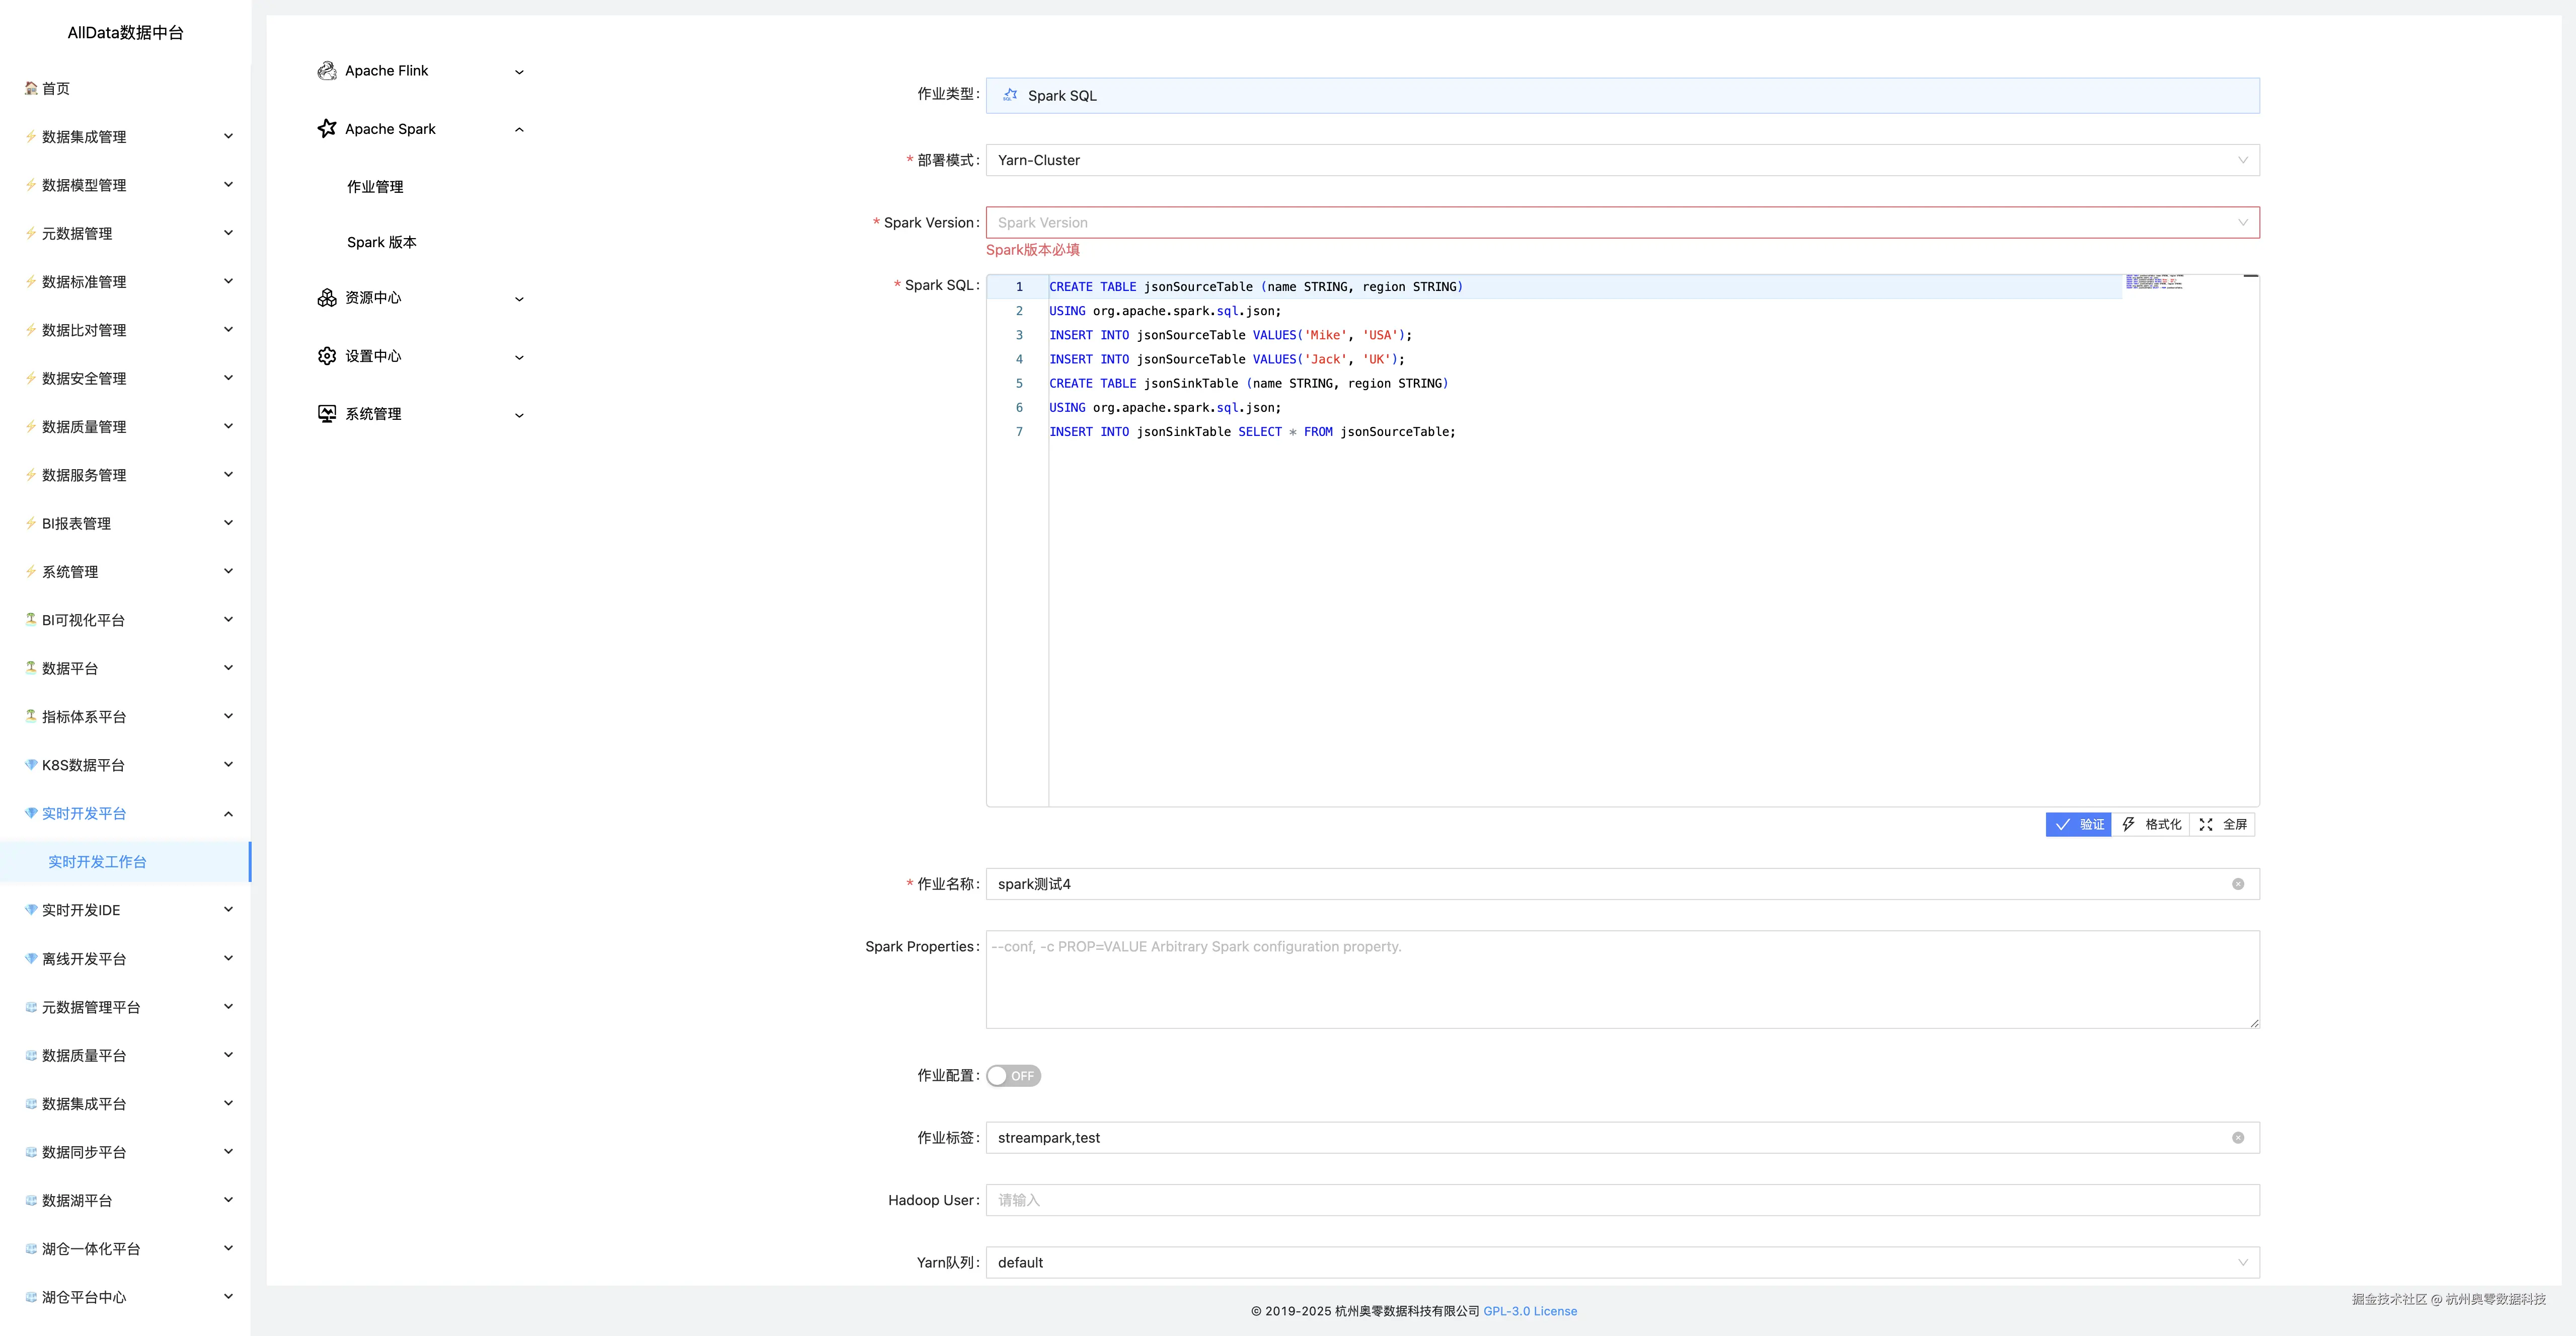Click the 全屏 fullscreen icon
Image resolution: width=2576 pixels, height=1336 pixels.
click(x=2205, y=824)
